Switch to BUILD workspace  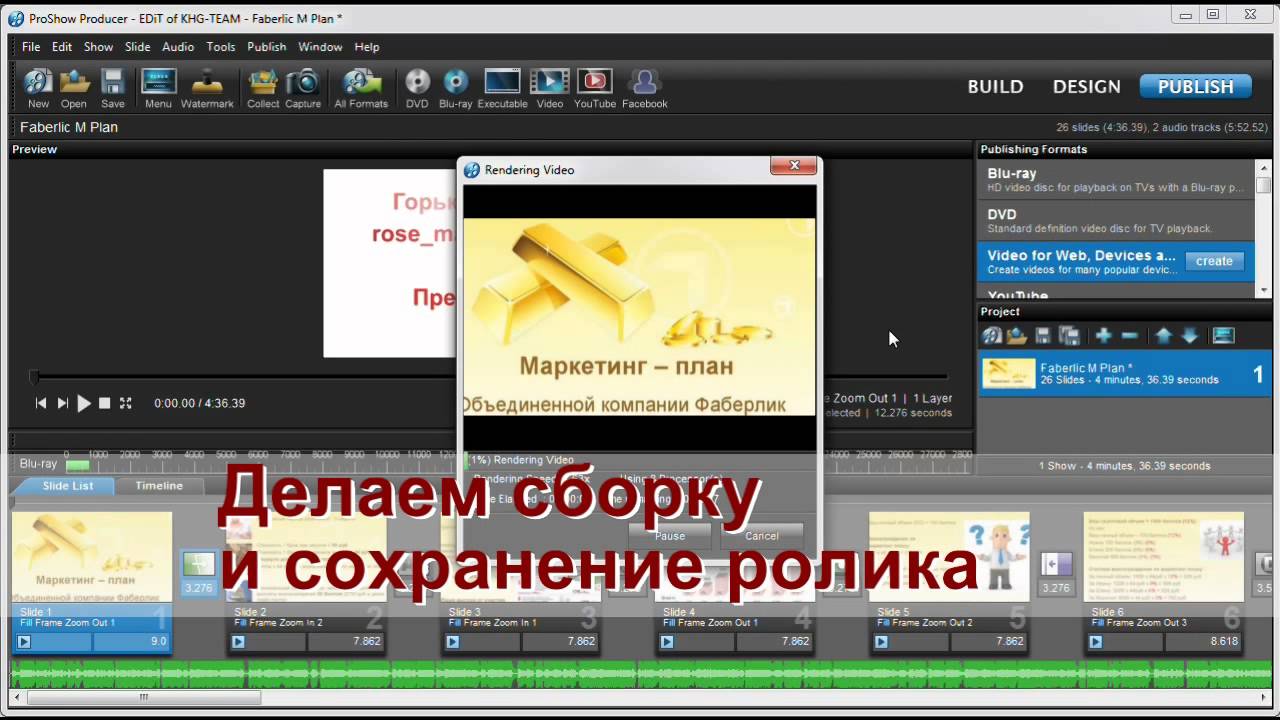pyautogui.click(x=995, y=87)
